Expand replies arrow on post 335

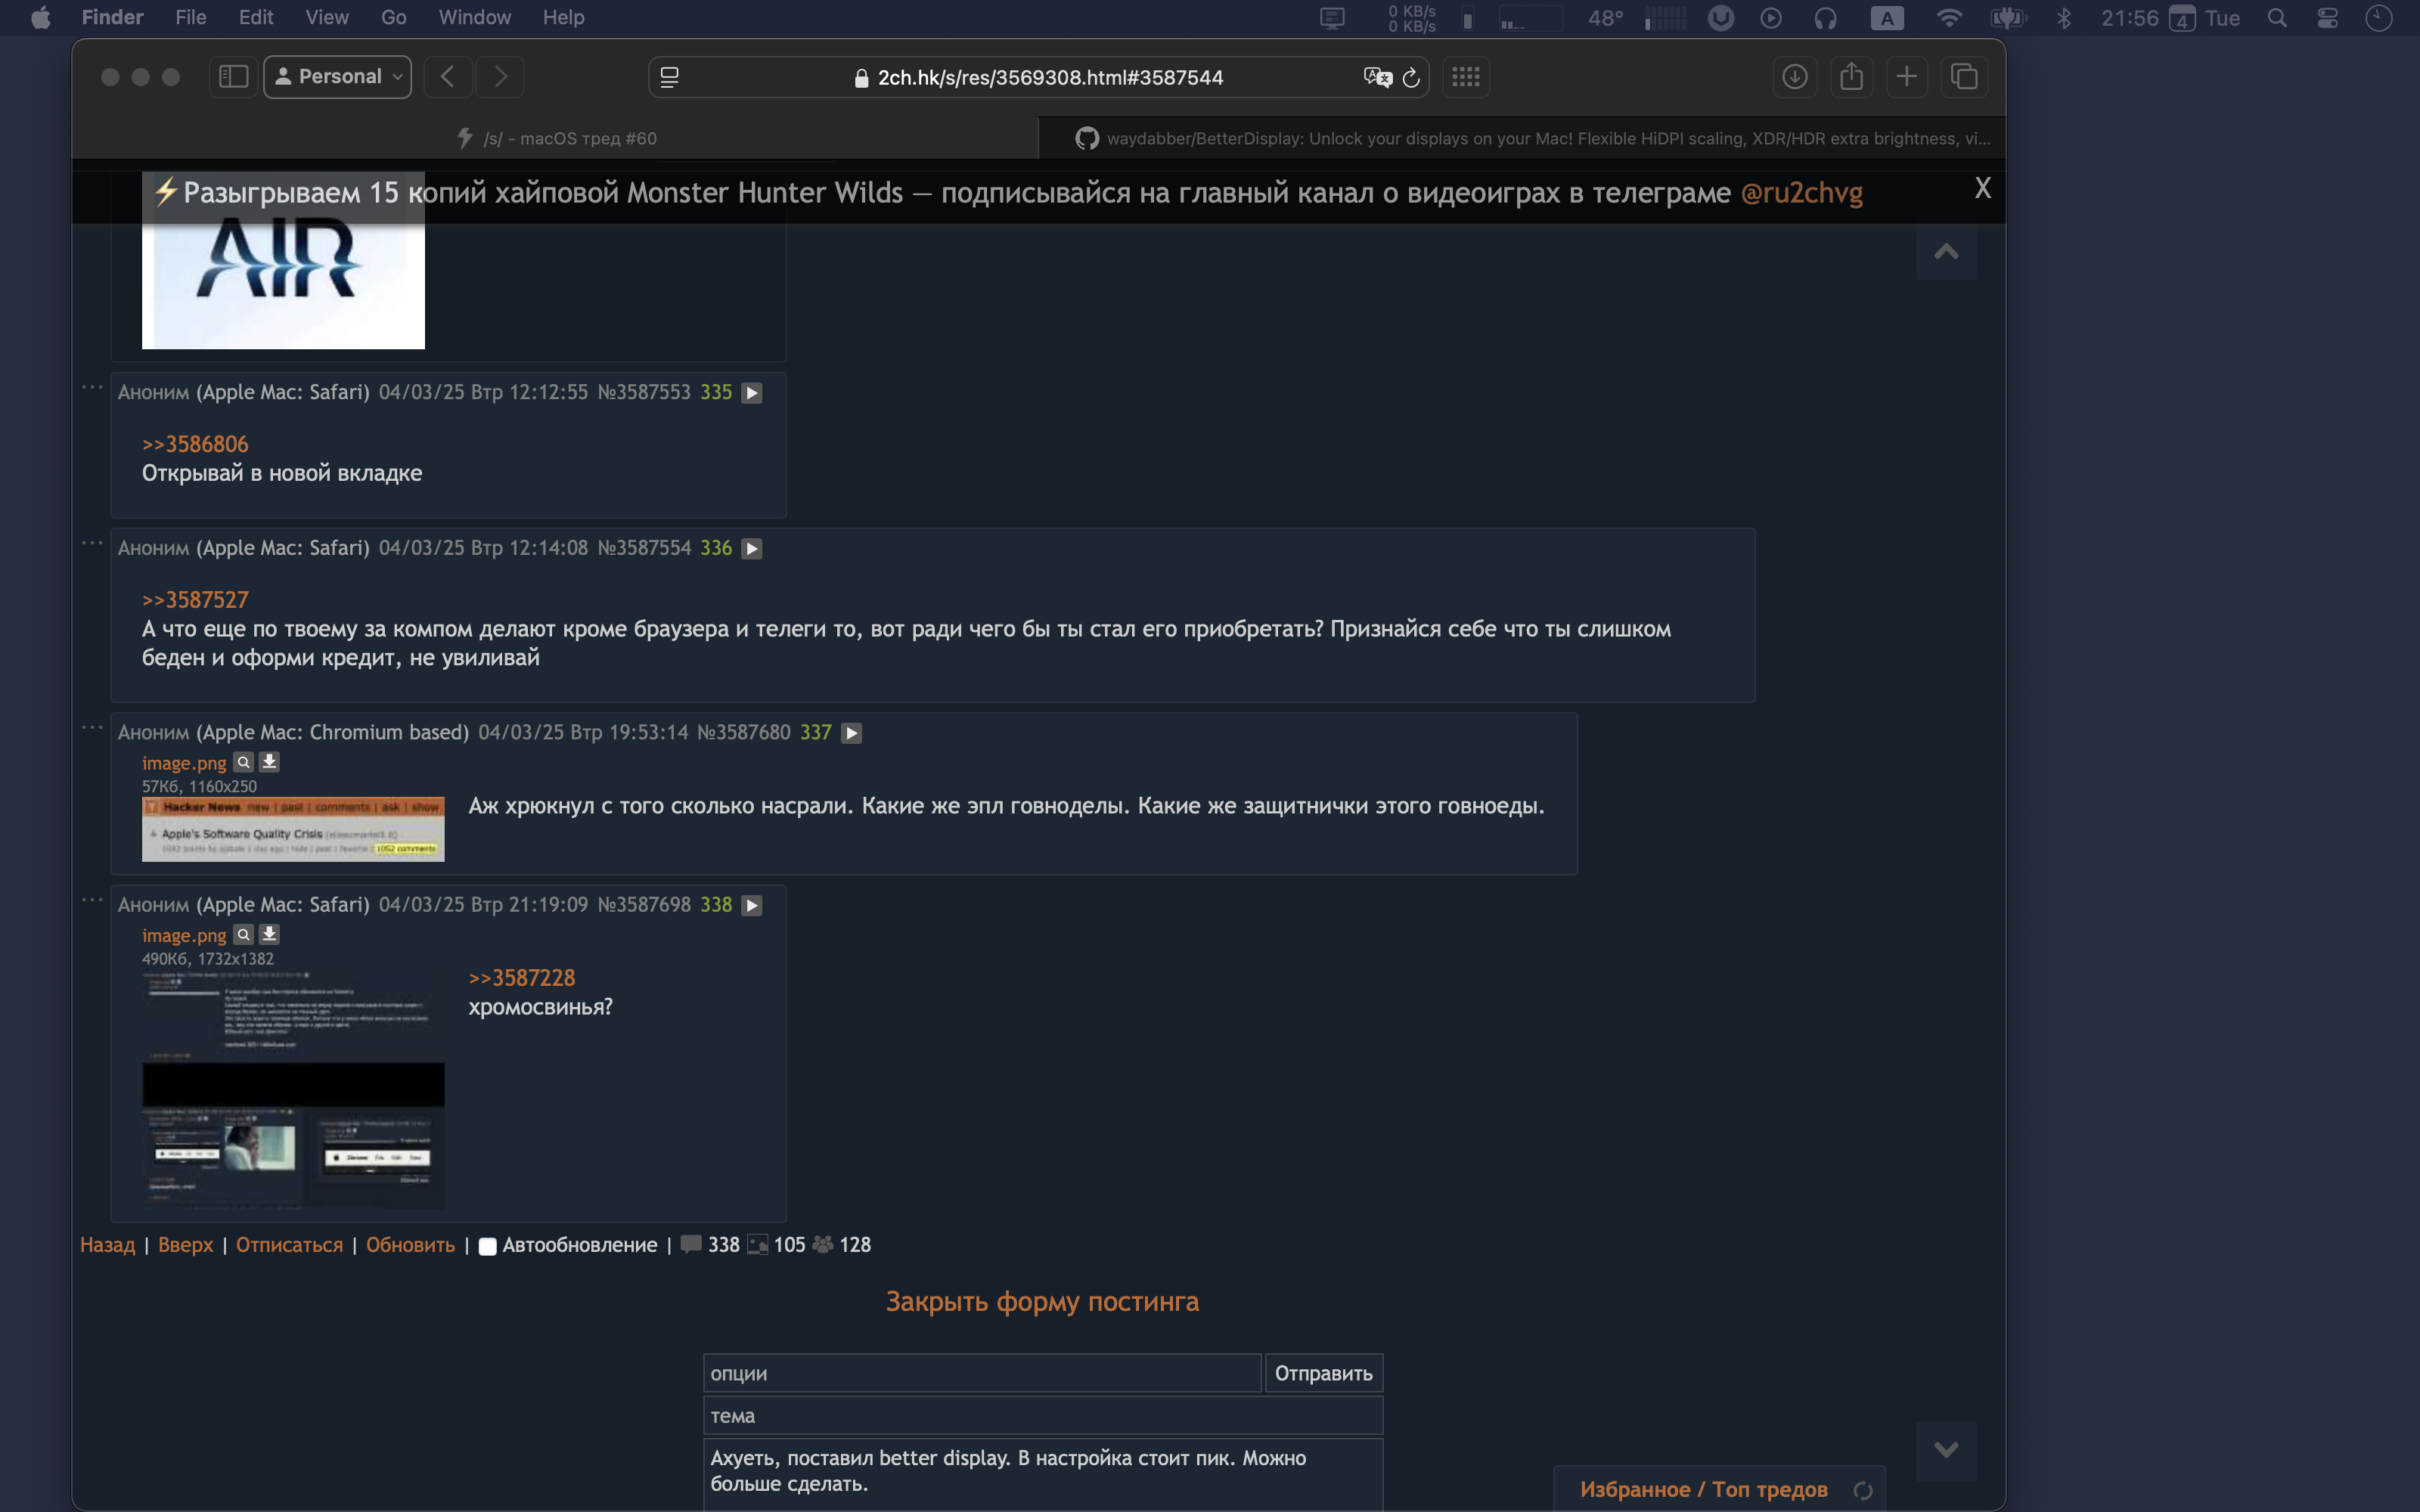click(x=752, y=393)
